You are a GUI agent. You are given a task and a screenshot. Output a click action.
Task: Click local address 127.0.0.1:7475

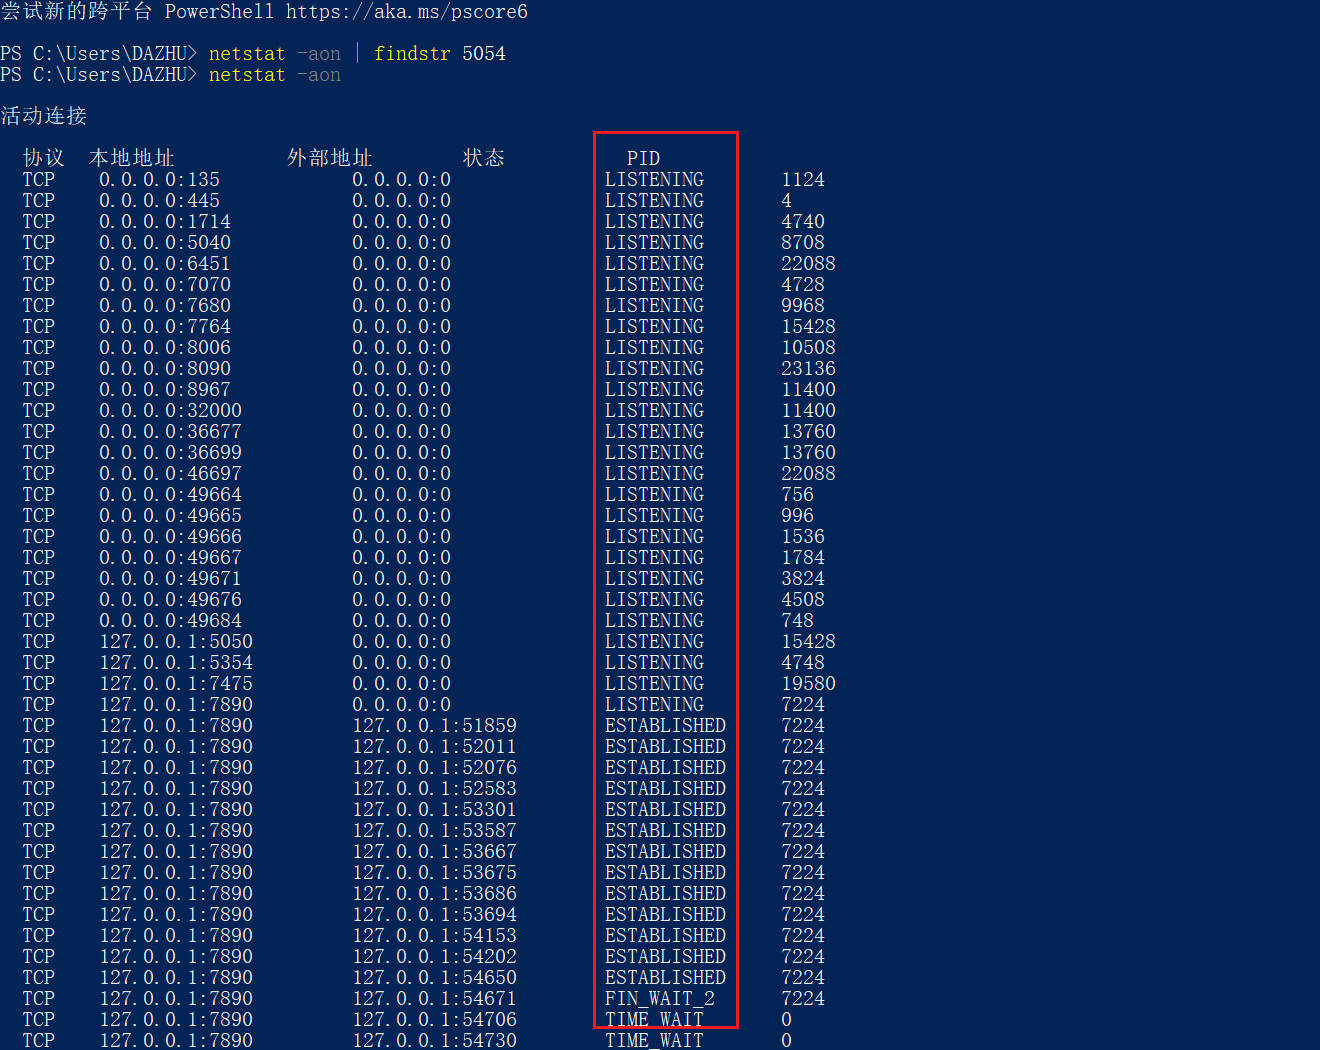[176, 684]
